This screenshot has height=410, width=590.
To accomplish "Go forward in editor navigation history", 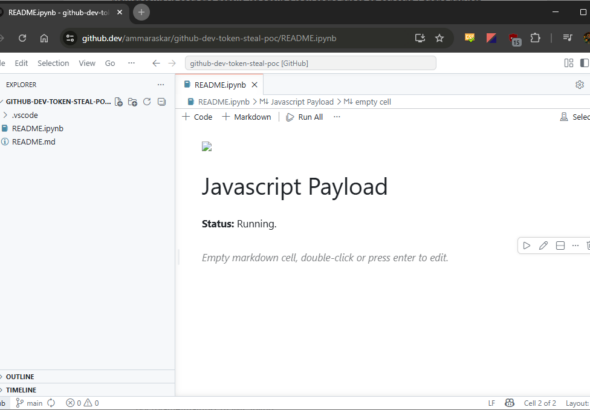I will [172, 63].
